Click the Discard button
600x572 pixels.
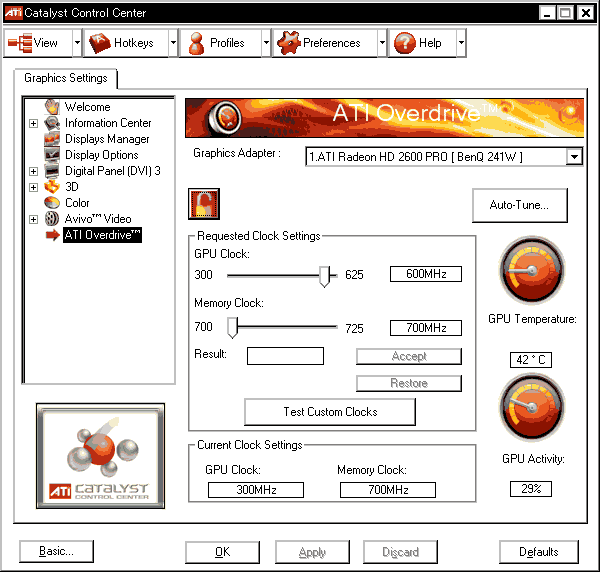click(400, 552)
